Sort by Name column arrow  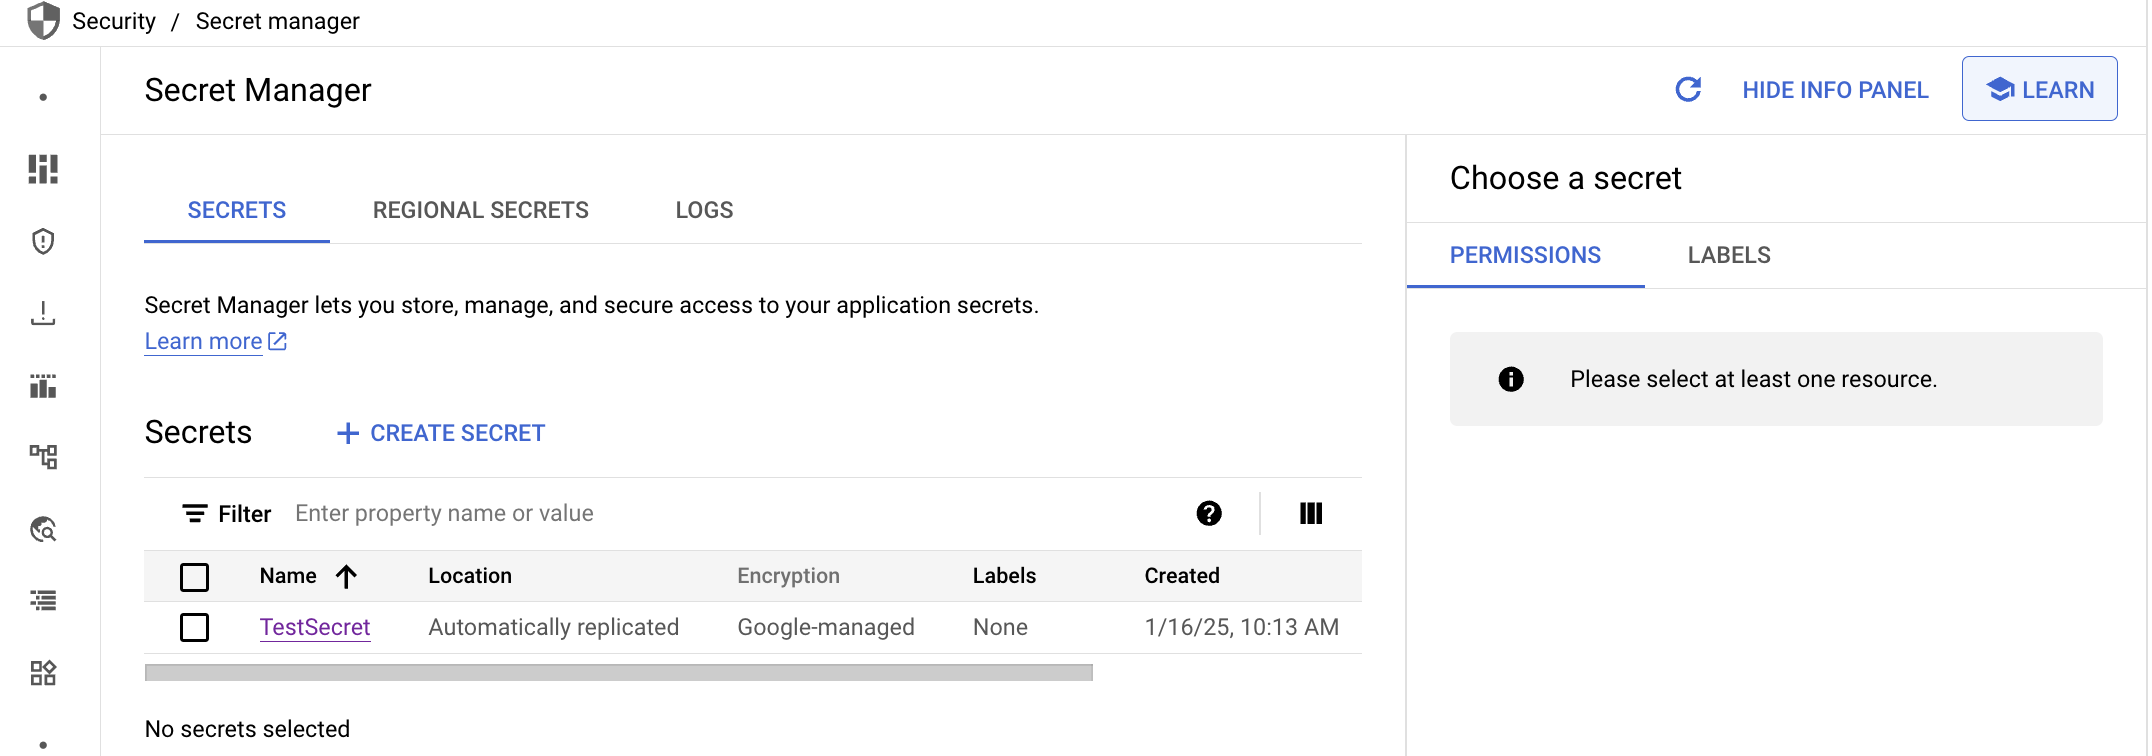click(x=346, y=577)
